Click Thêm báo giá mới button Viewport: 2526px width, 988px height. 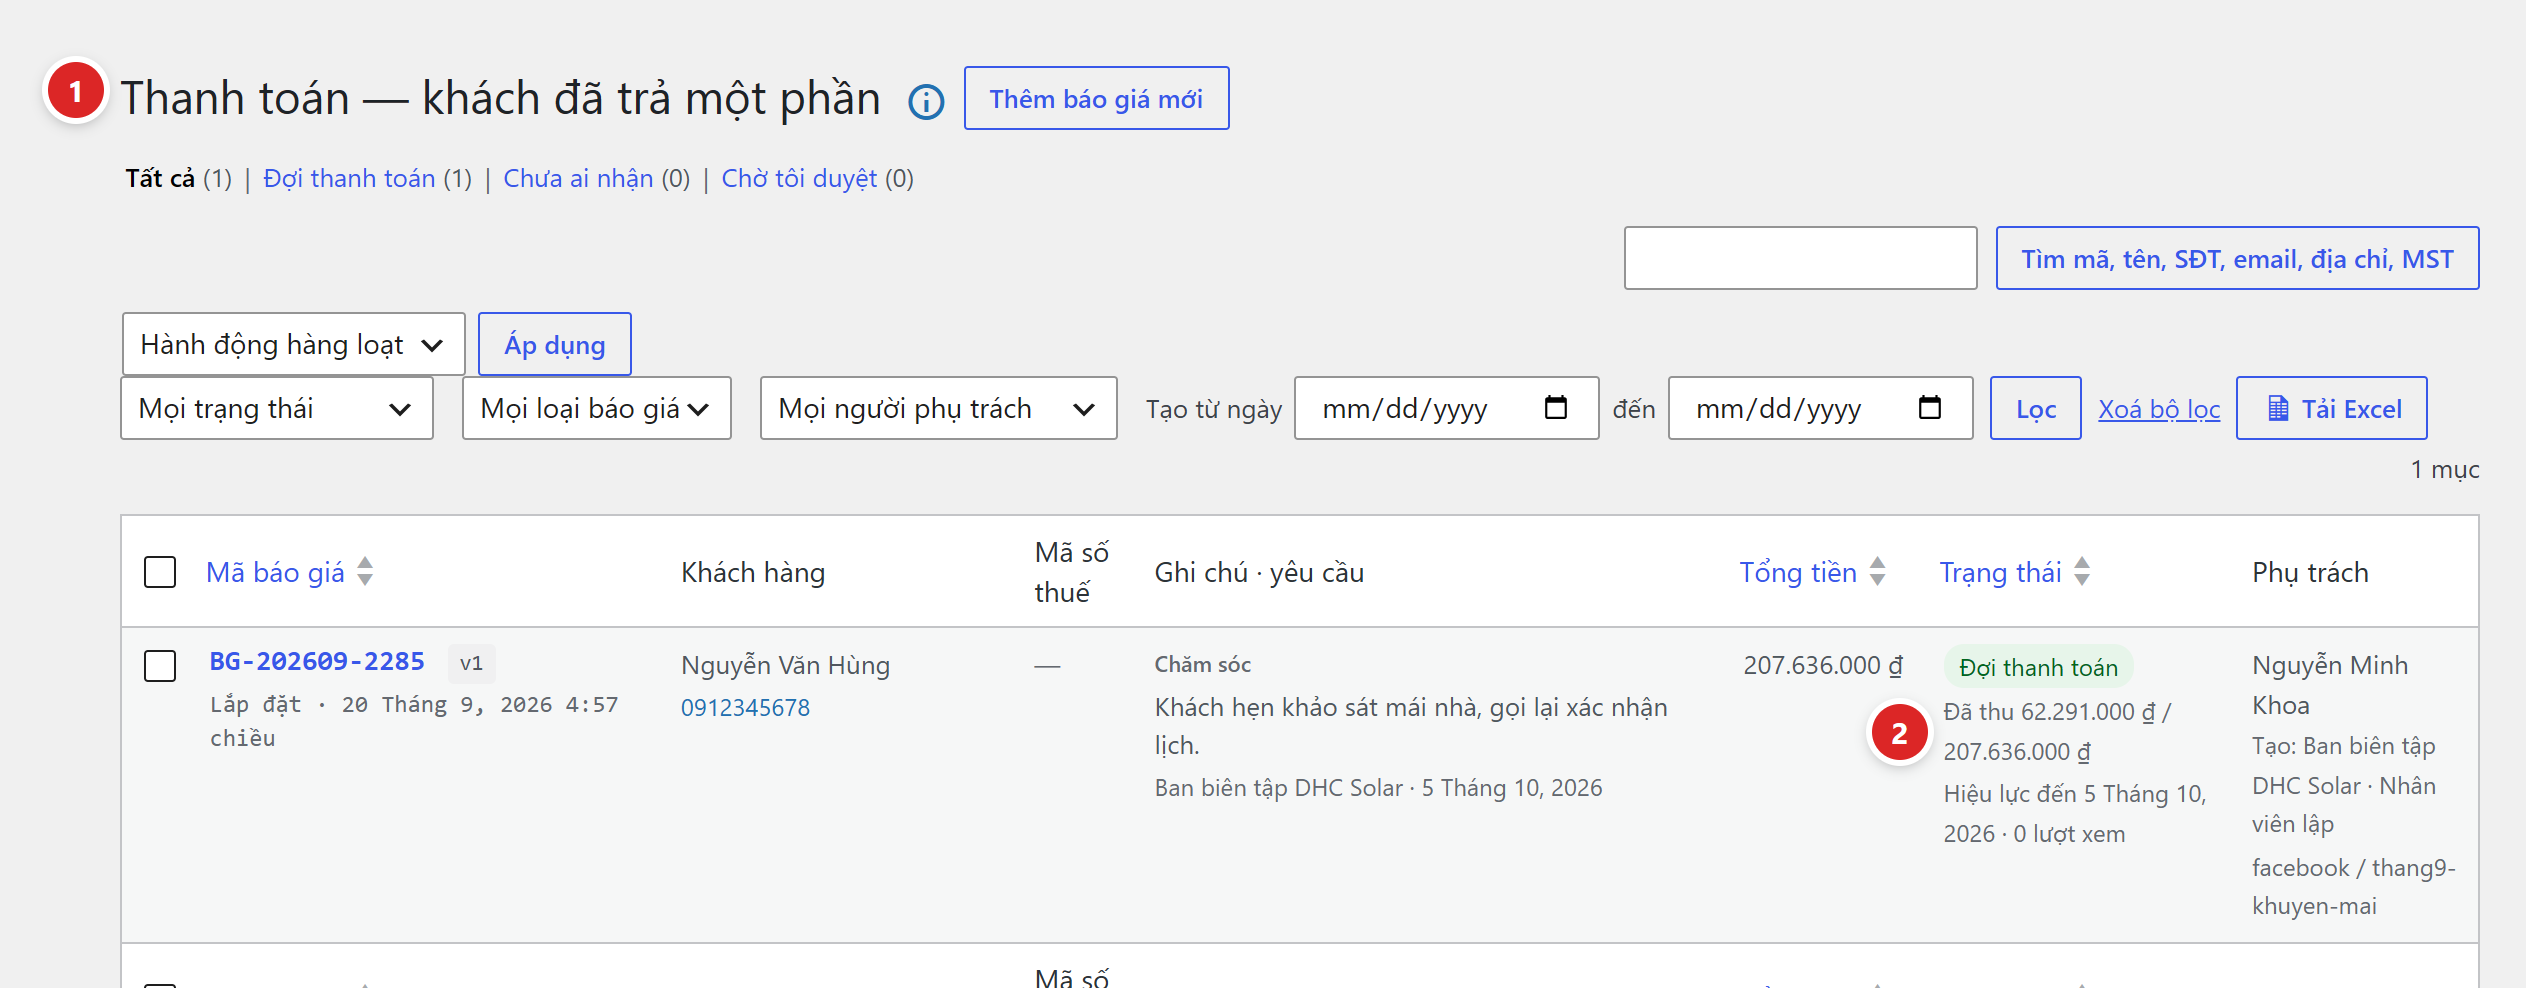click(x=1096, y=98)
